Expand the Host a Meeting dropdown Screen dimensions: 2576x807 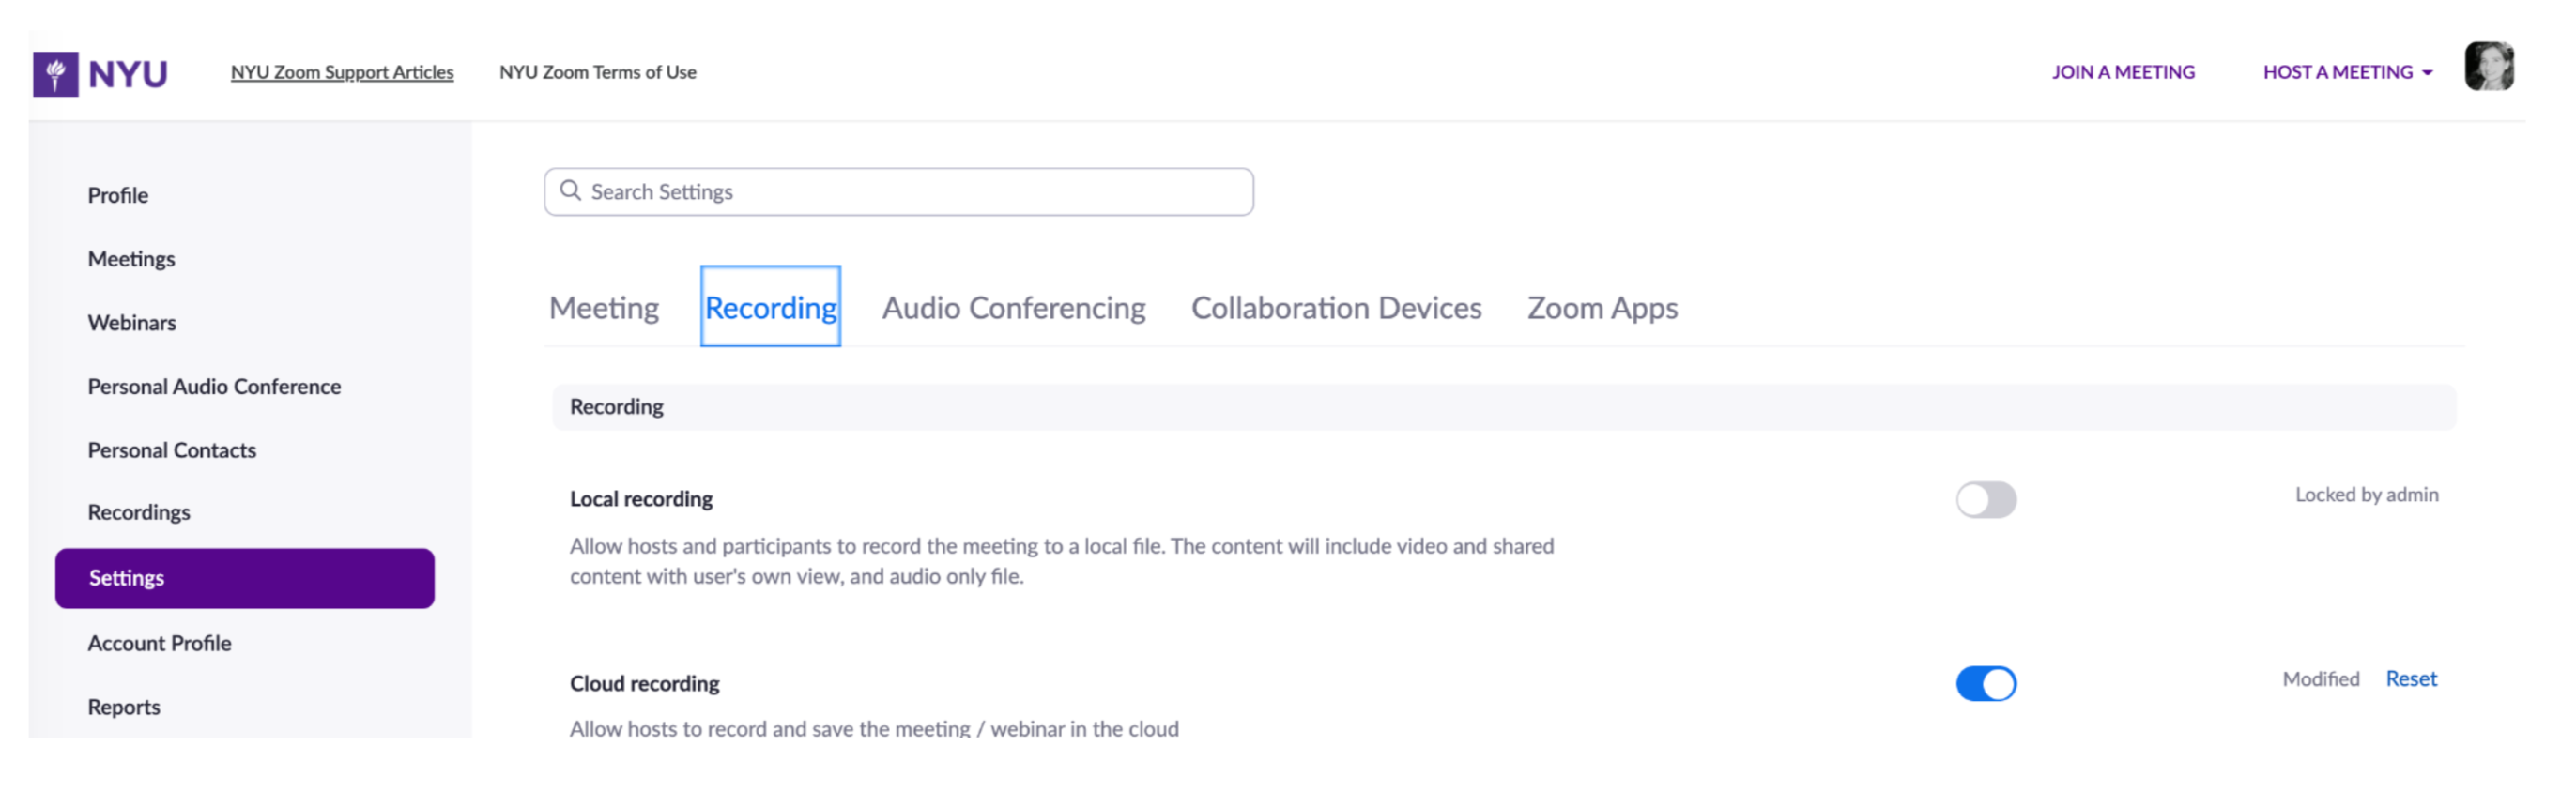(x=2346, y=72)
